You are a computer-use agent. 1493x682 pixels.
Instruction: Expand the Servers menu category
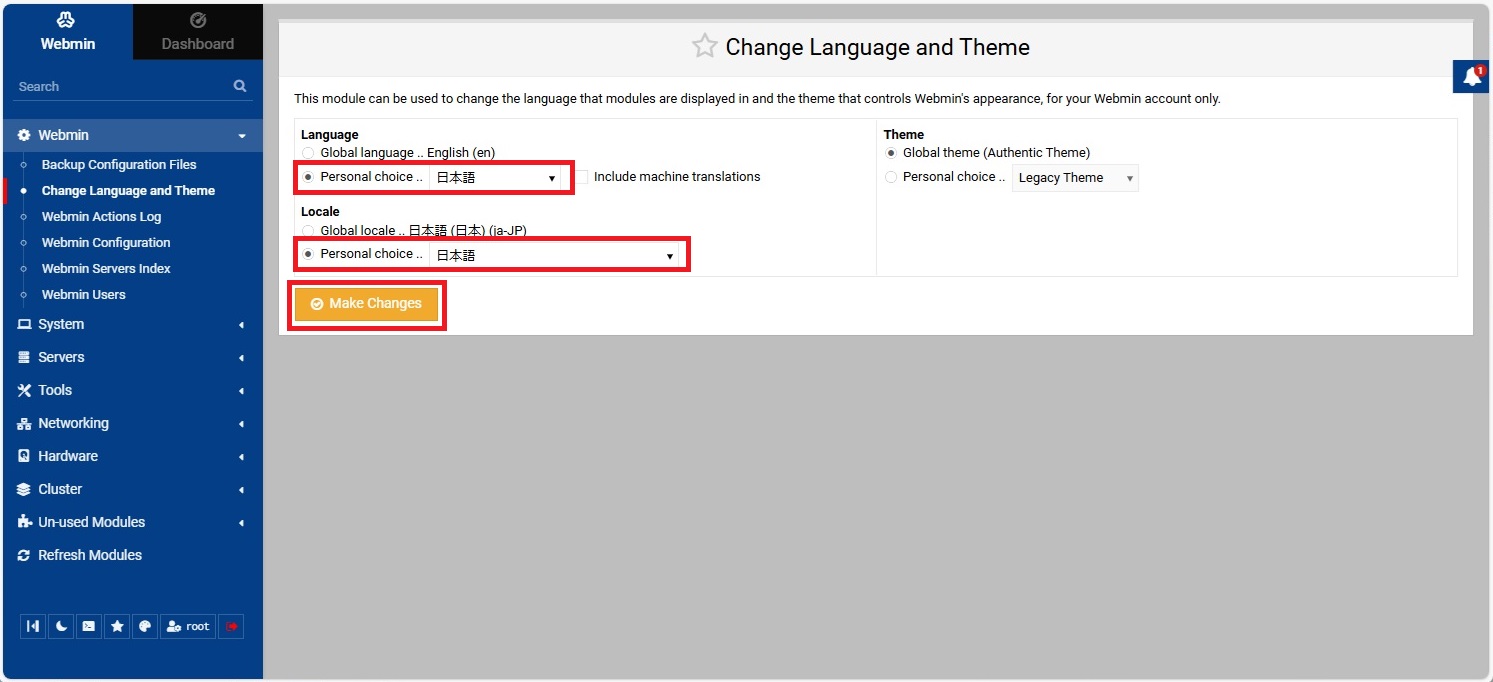[132, 357]
